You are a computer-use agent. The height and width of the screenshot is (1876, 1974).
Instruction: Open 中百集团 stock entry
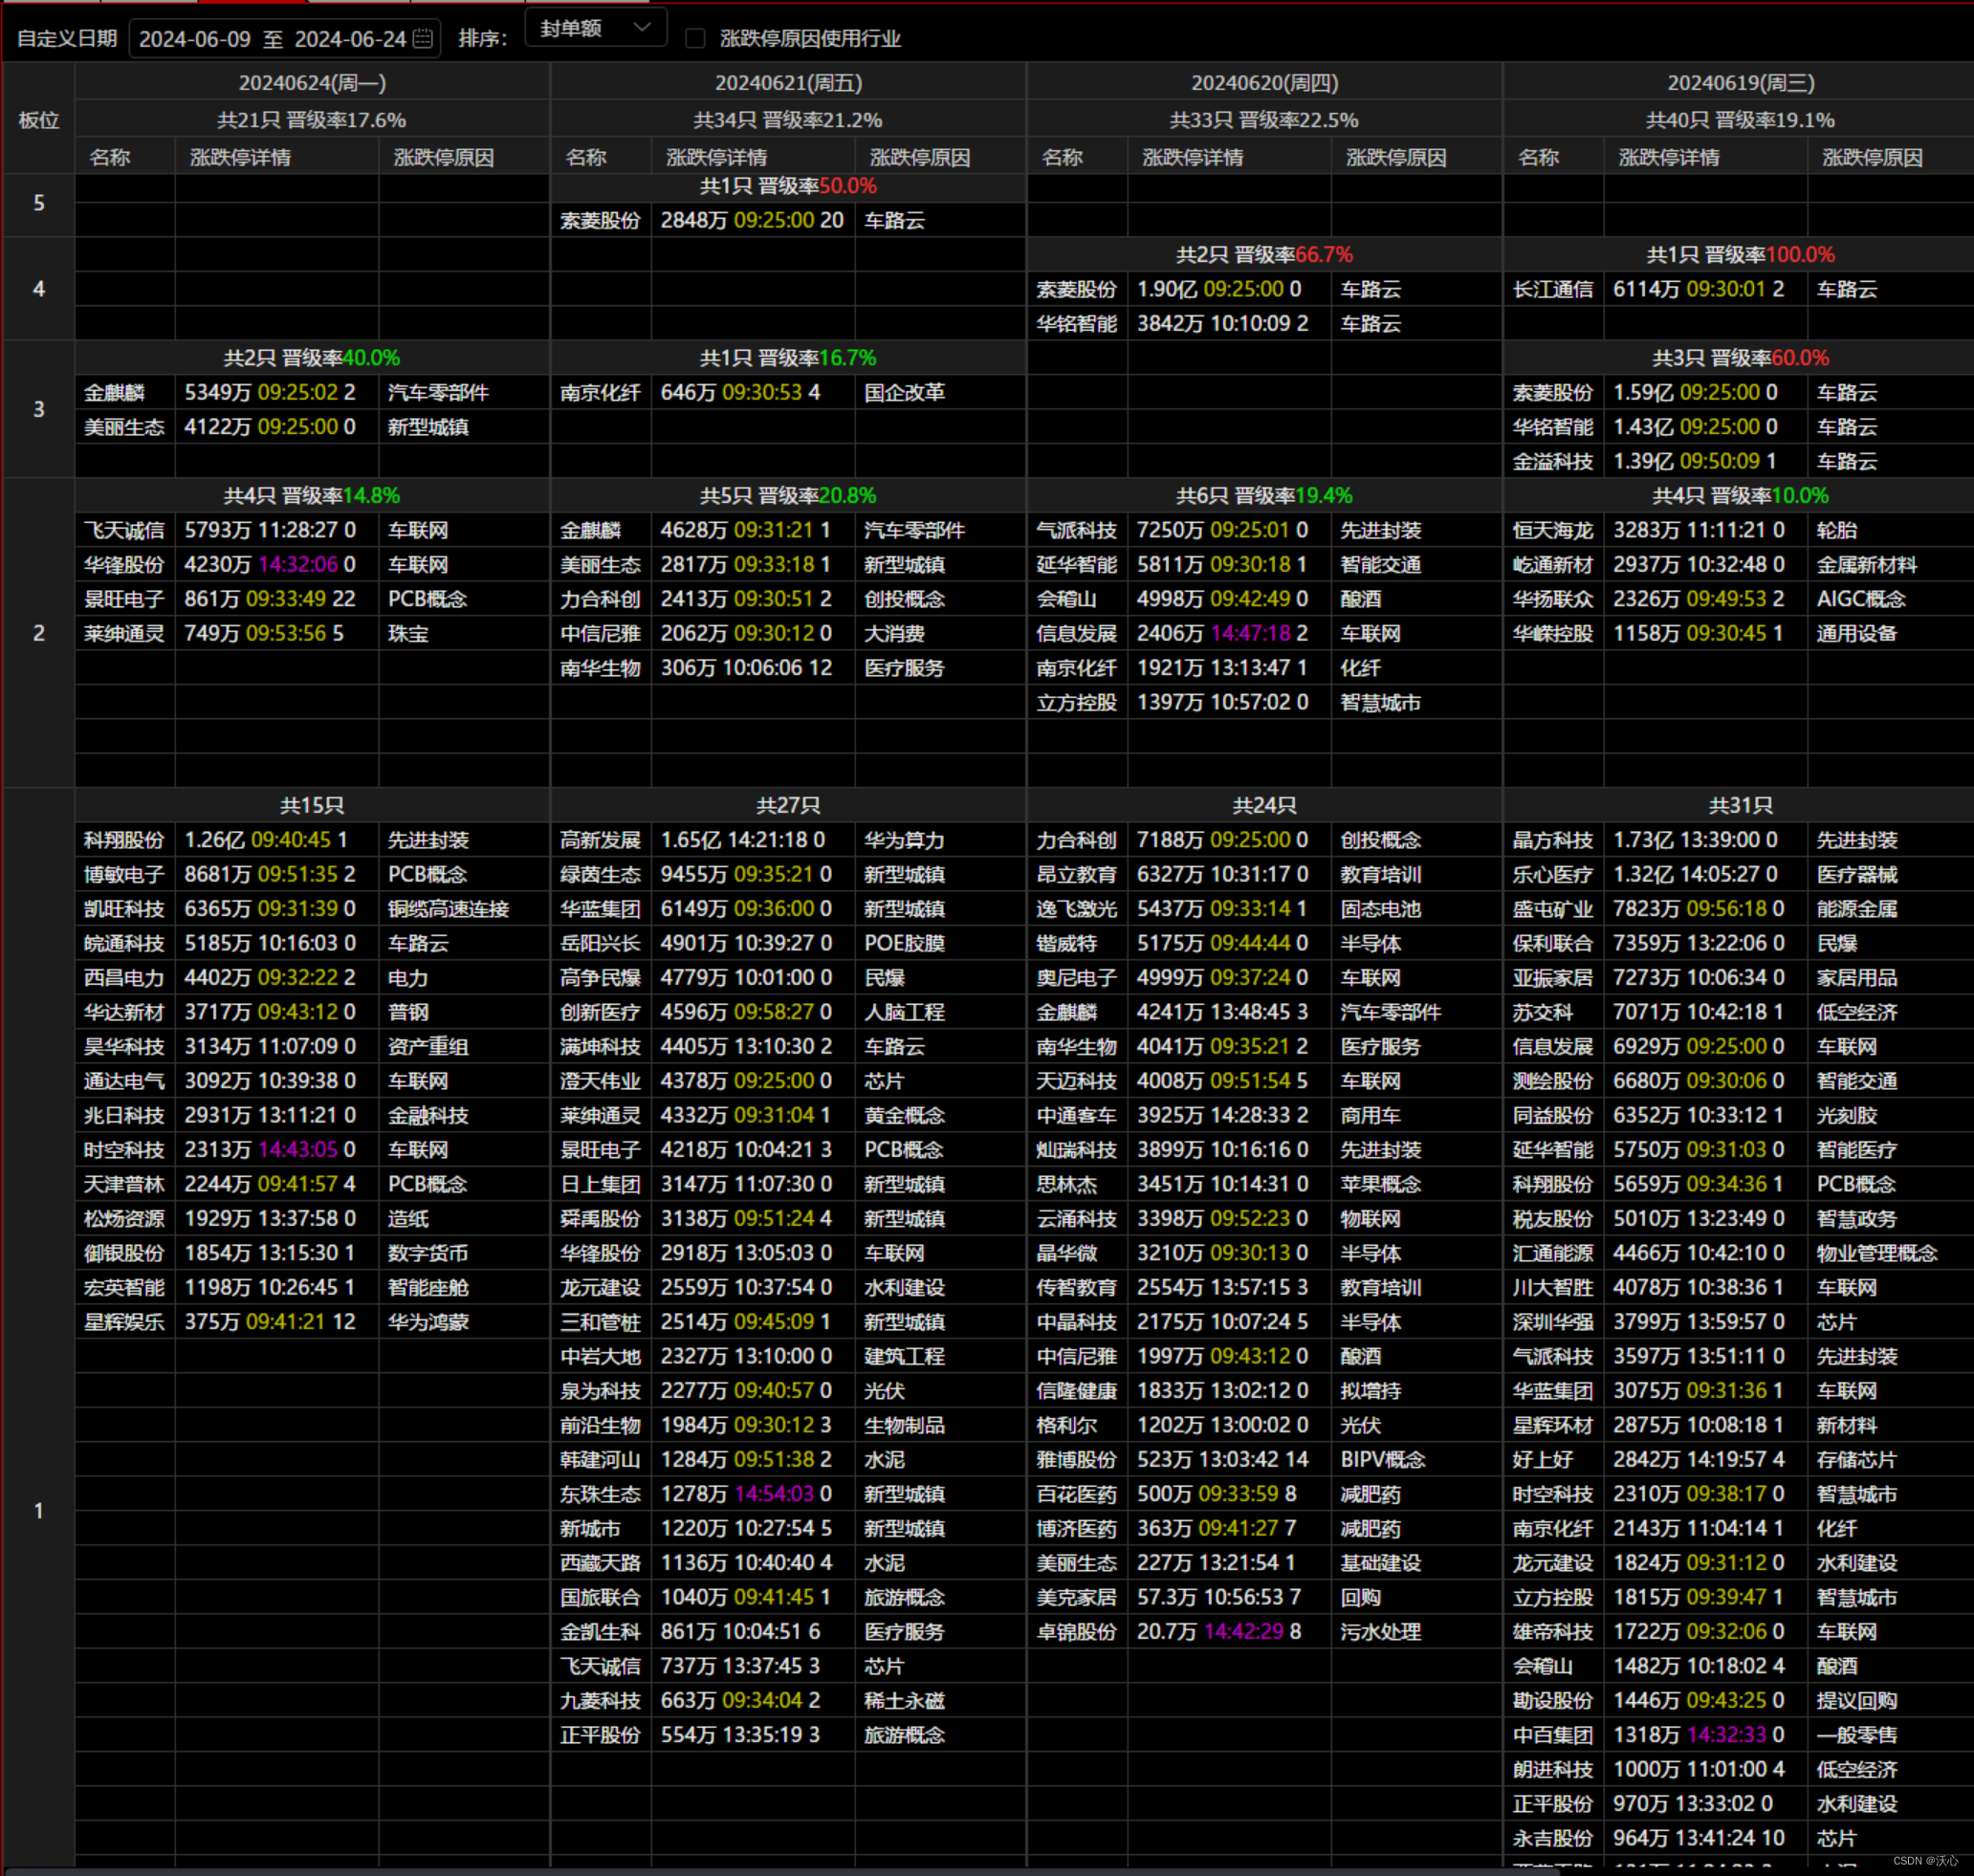click(x=1552, y=1735)
